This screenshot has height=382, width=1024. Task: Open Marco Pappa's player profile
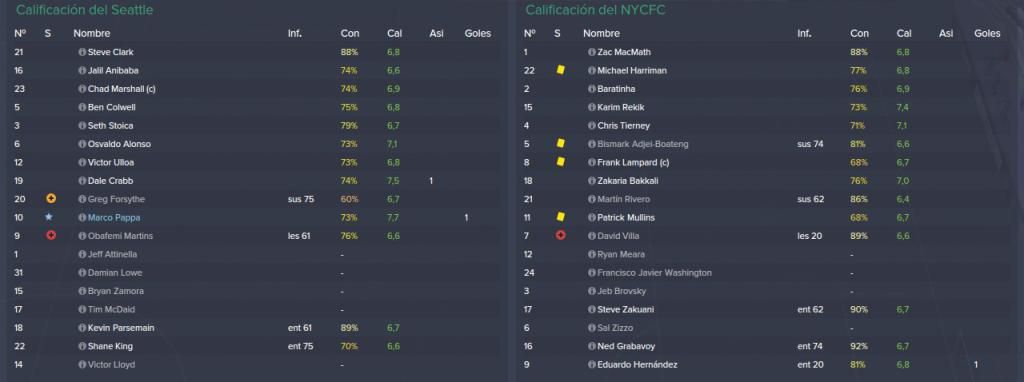point(114,217)
